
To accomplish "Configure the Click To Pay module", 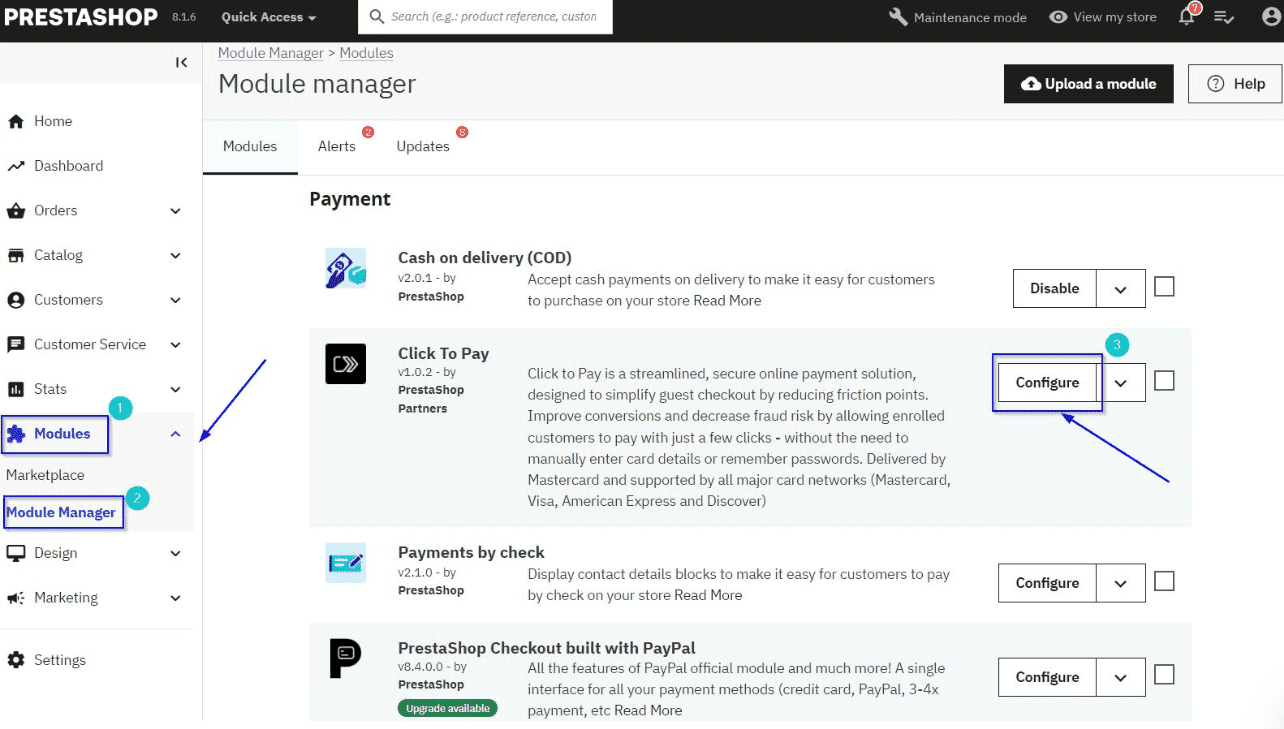I will tap(1047, 382).
